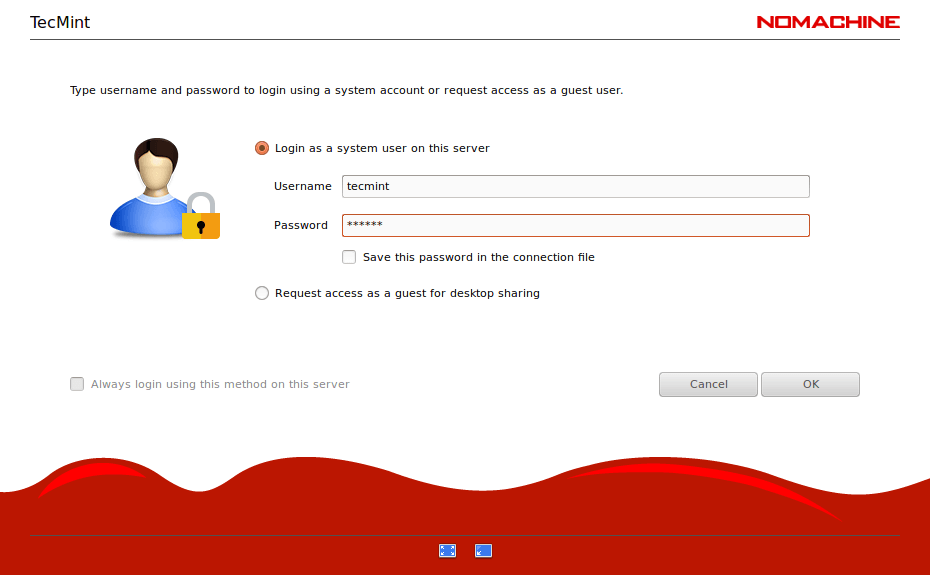The image size is (930, 575).
Task: Click the Password label
Action: 301,225
